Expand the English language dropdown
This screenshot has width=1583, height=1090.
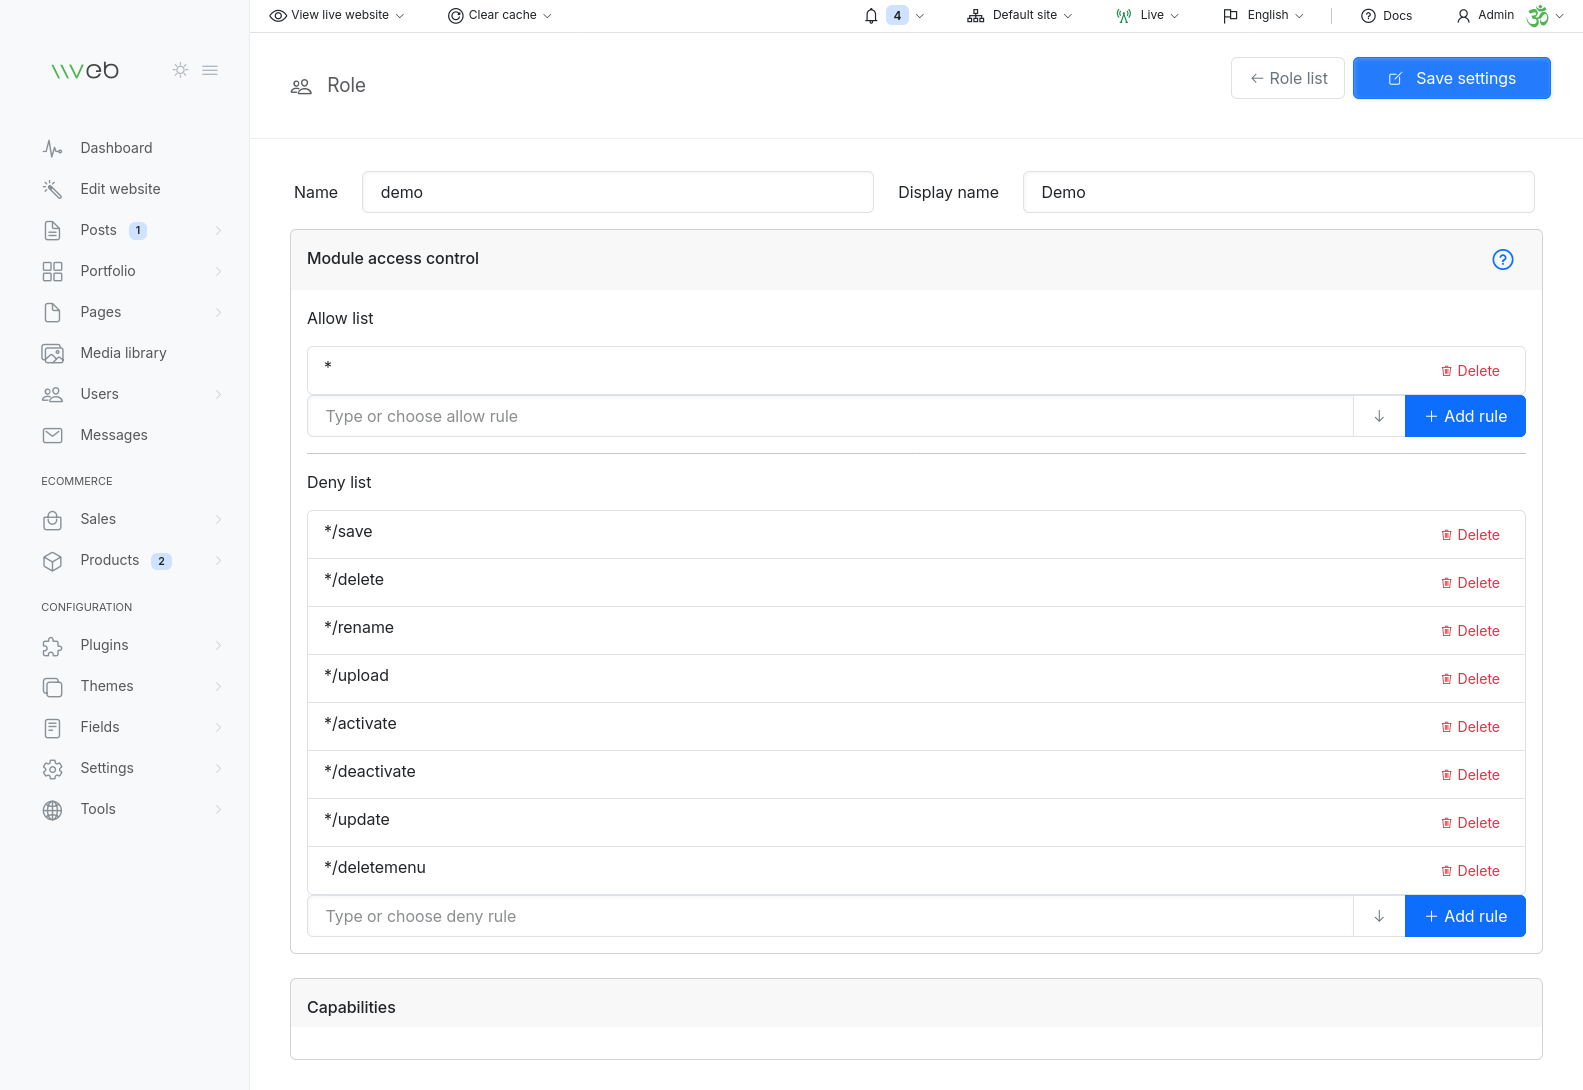[x=1264, y=16]
